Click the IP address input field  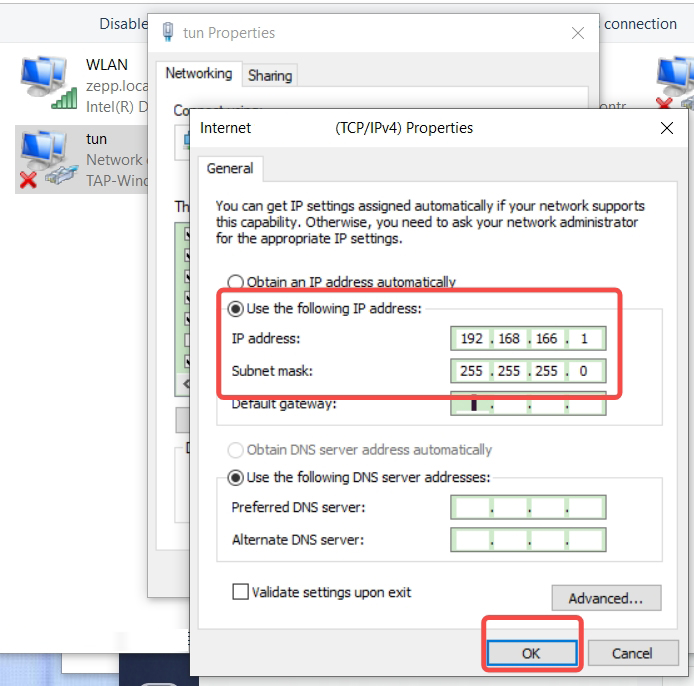tap(528, 339)
